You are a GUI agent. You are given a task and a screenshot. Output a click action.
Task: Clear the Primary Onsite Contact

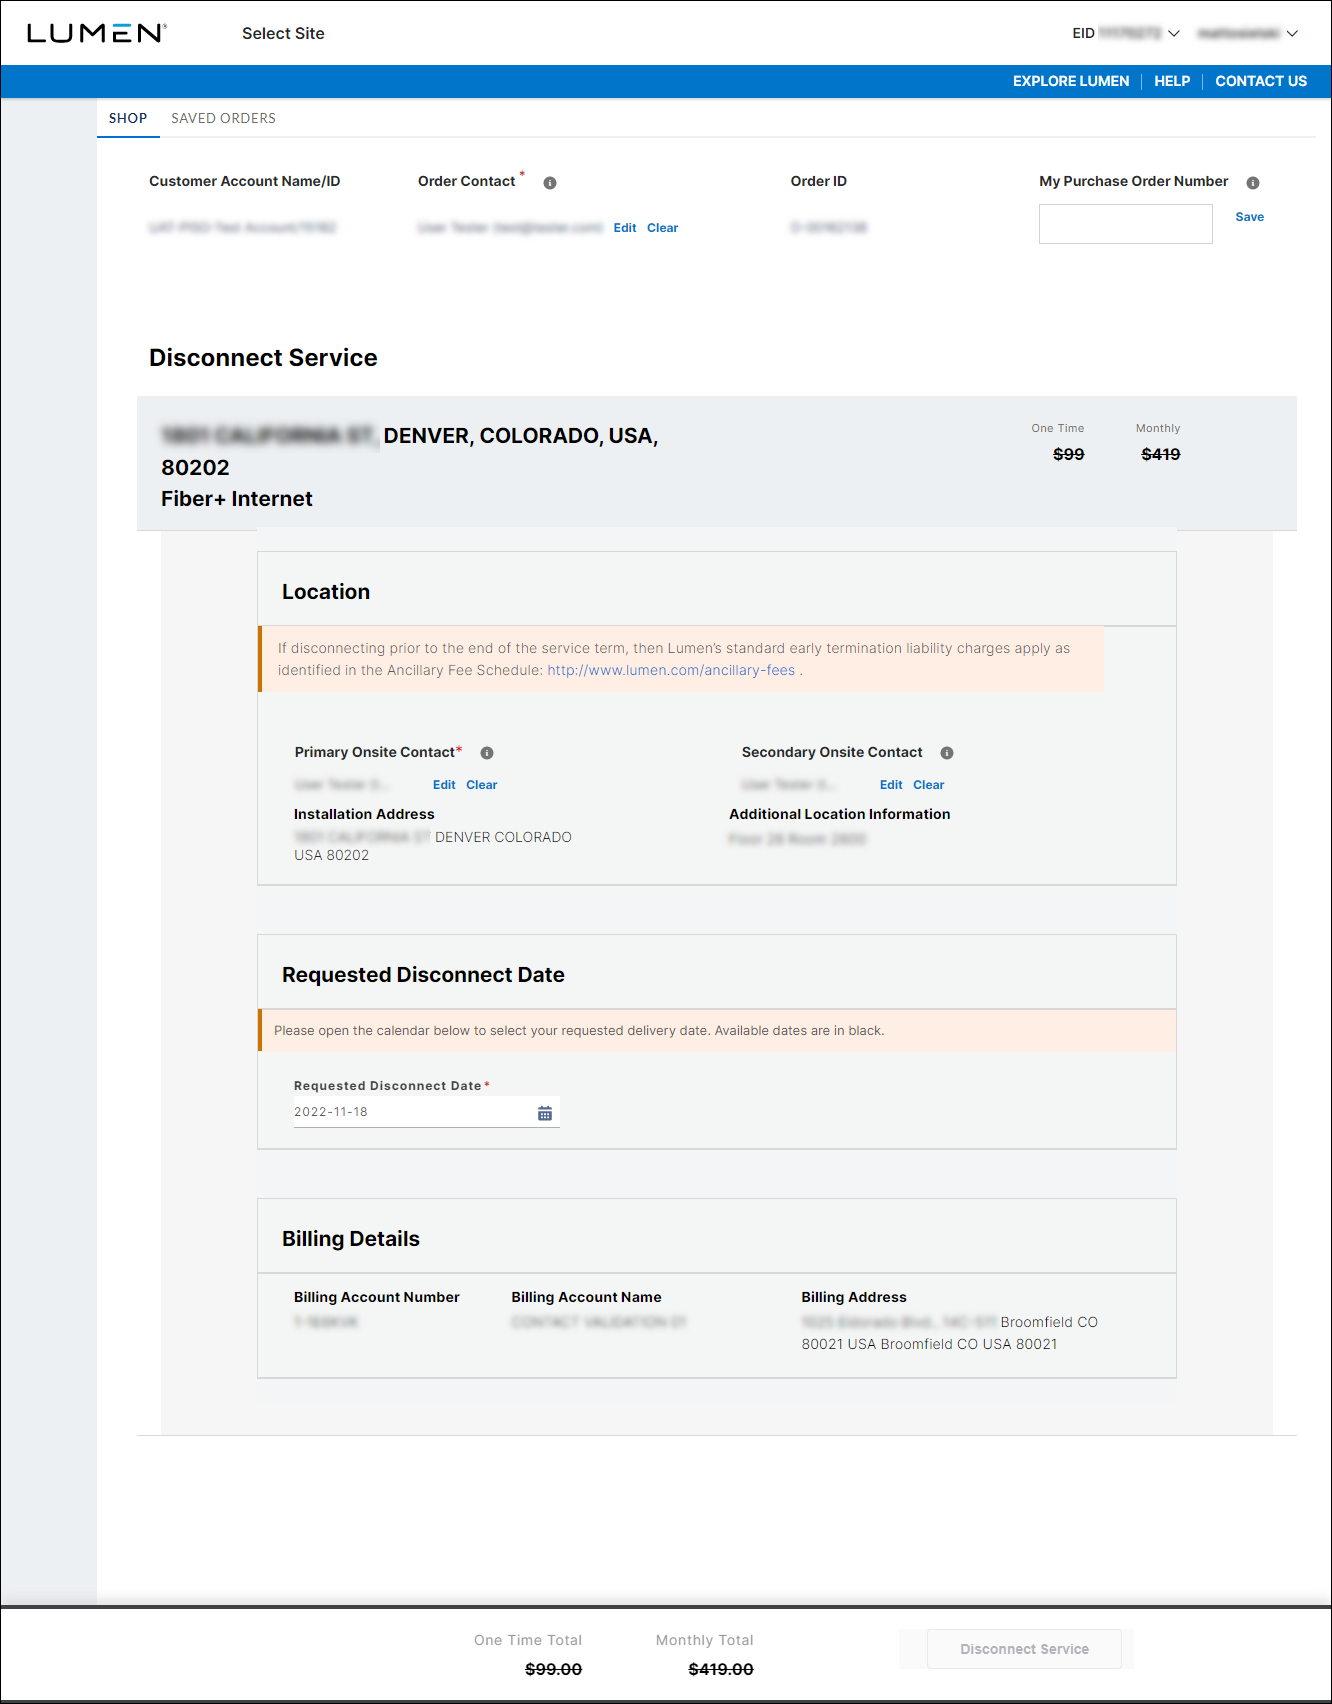coord(481,785)
